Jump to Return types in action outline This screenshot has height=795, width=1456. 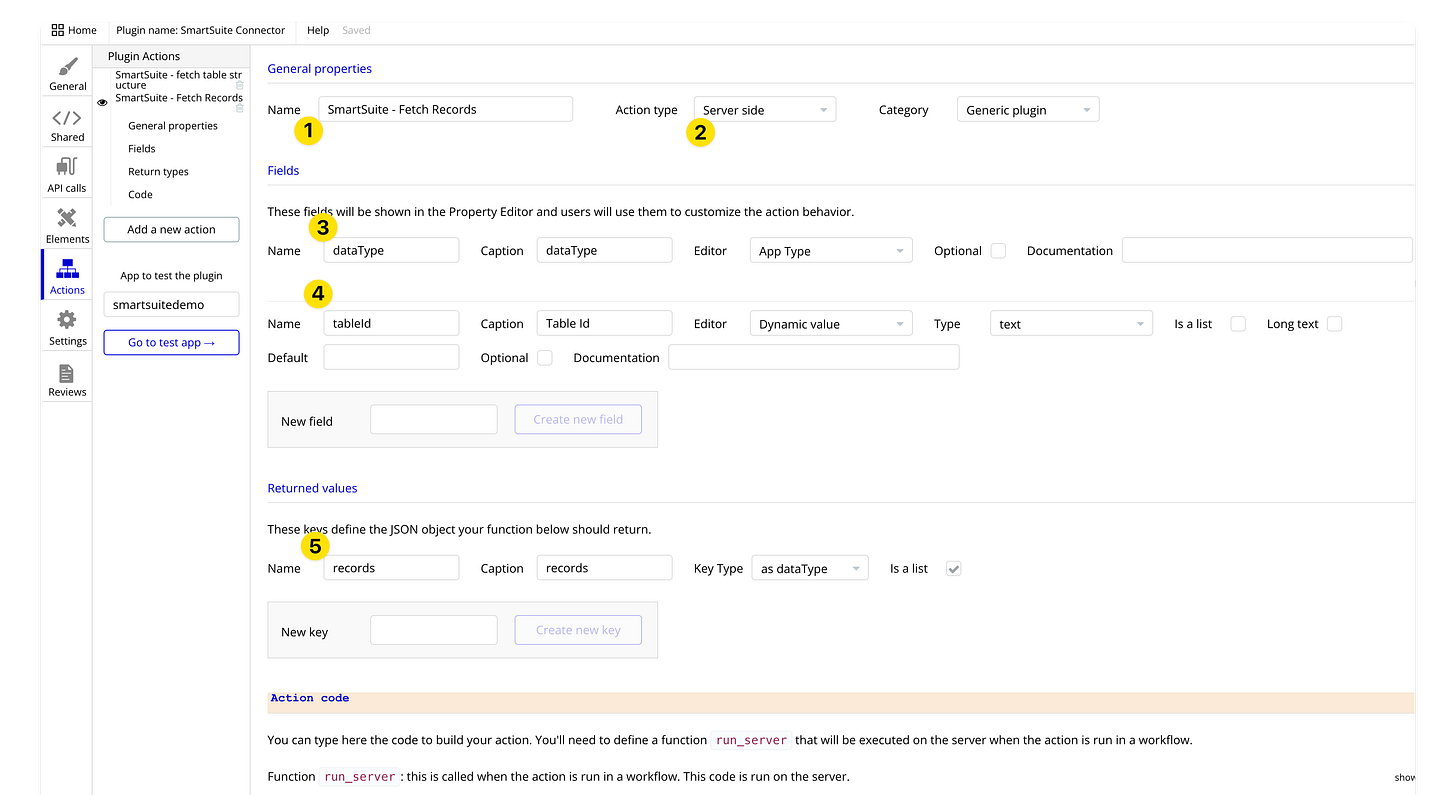pos(158,171)
